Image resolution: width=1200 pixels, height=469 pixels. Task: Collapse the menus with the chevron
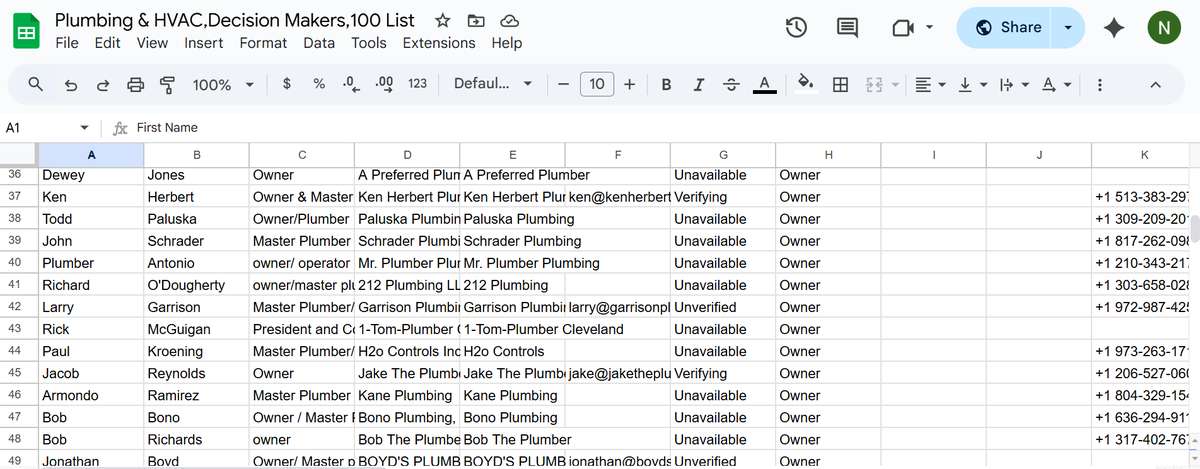click(1155, 85)
